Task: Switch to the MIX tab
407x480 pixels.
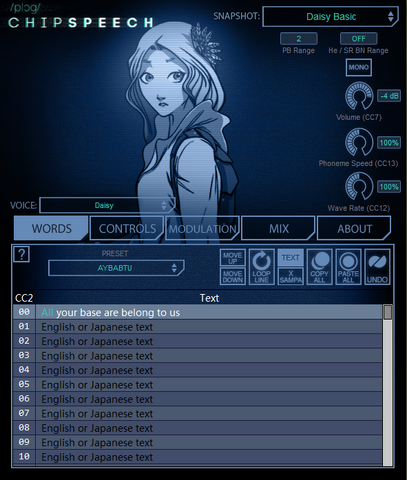Action: [x=278, y=228]
